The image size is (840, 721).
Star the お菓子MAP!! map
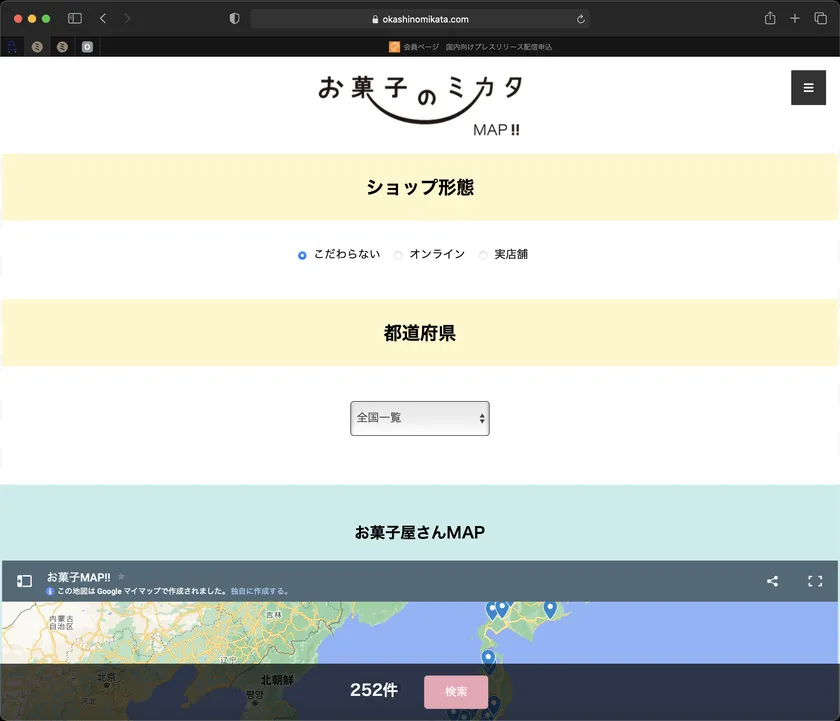[122, 577]
